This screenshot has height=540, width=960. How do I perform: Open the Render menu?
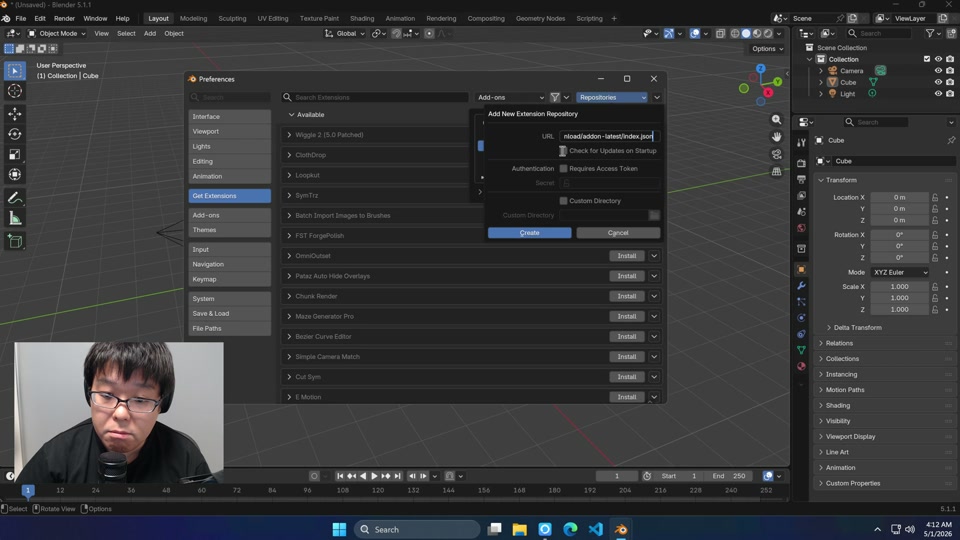point(64,18)
